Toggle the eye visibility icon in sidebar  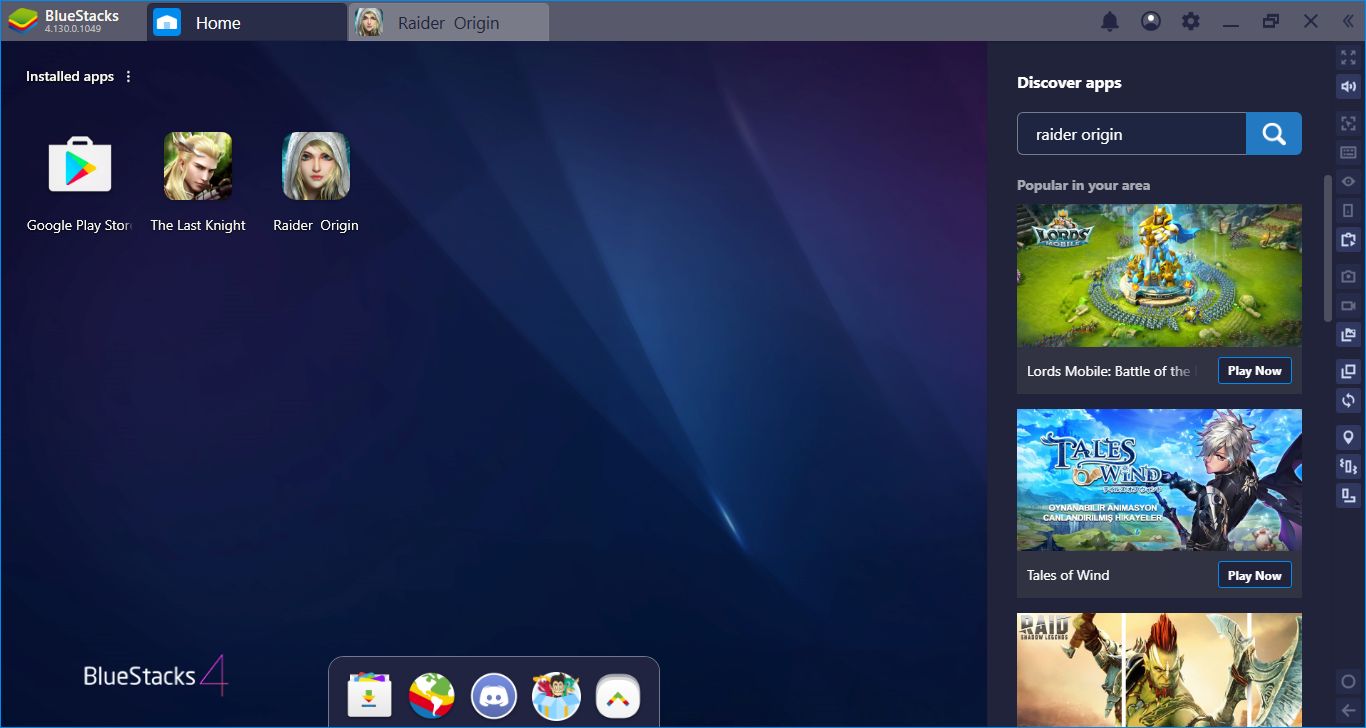(x=1347, y=181)
